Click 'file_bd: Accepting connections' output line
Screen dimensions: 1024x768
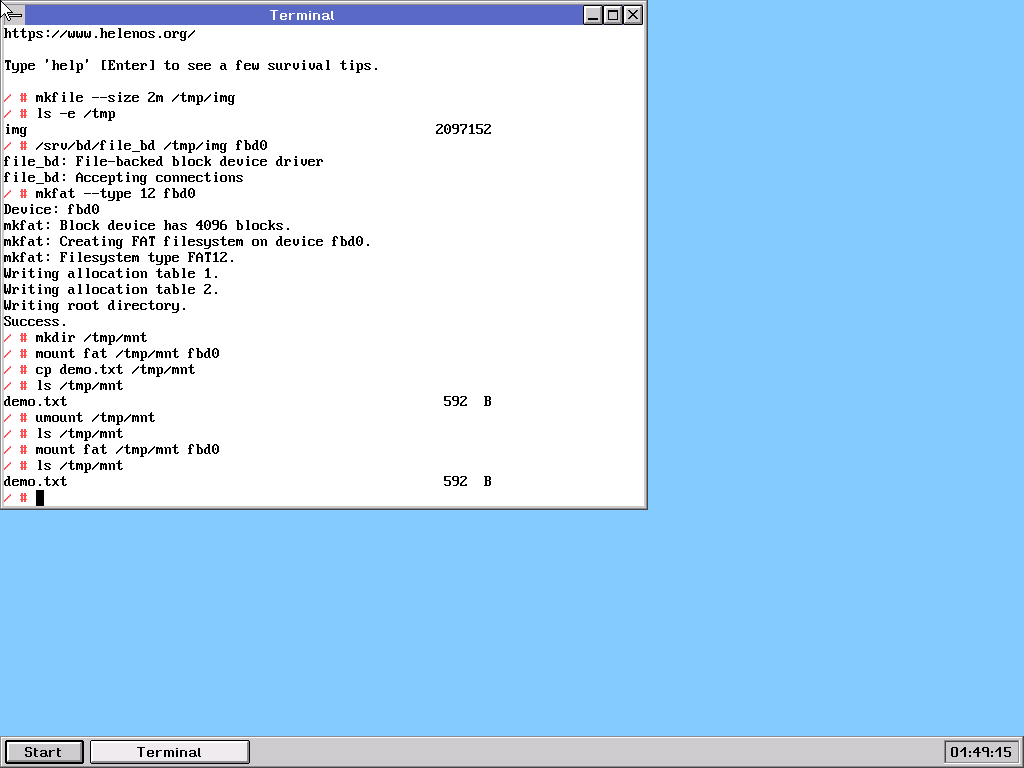pos(123,178)
